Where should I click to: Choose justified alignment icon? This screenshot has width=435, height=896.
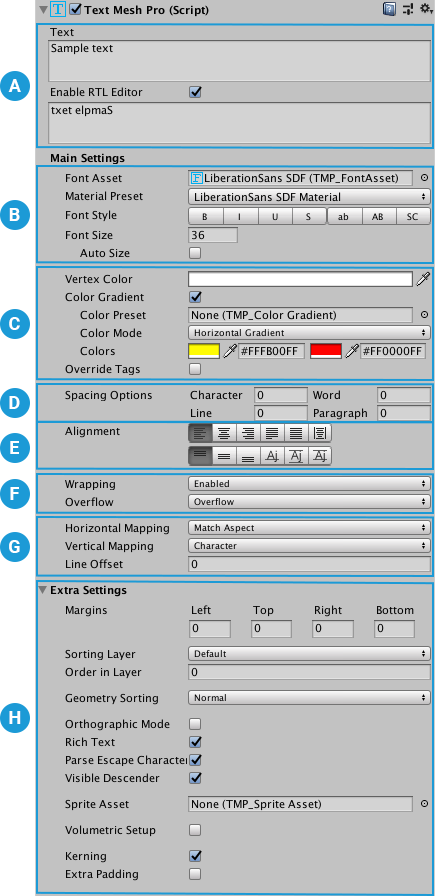pyautogui.click(x=272, y=433)
